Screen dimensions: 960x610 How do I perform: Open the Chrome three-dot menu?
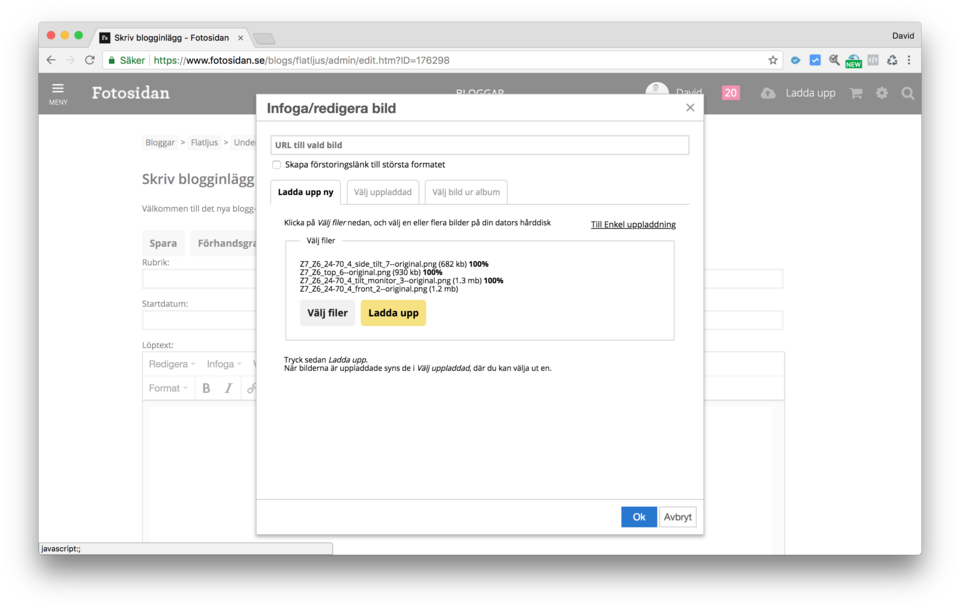[909, 60]
